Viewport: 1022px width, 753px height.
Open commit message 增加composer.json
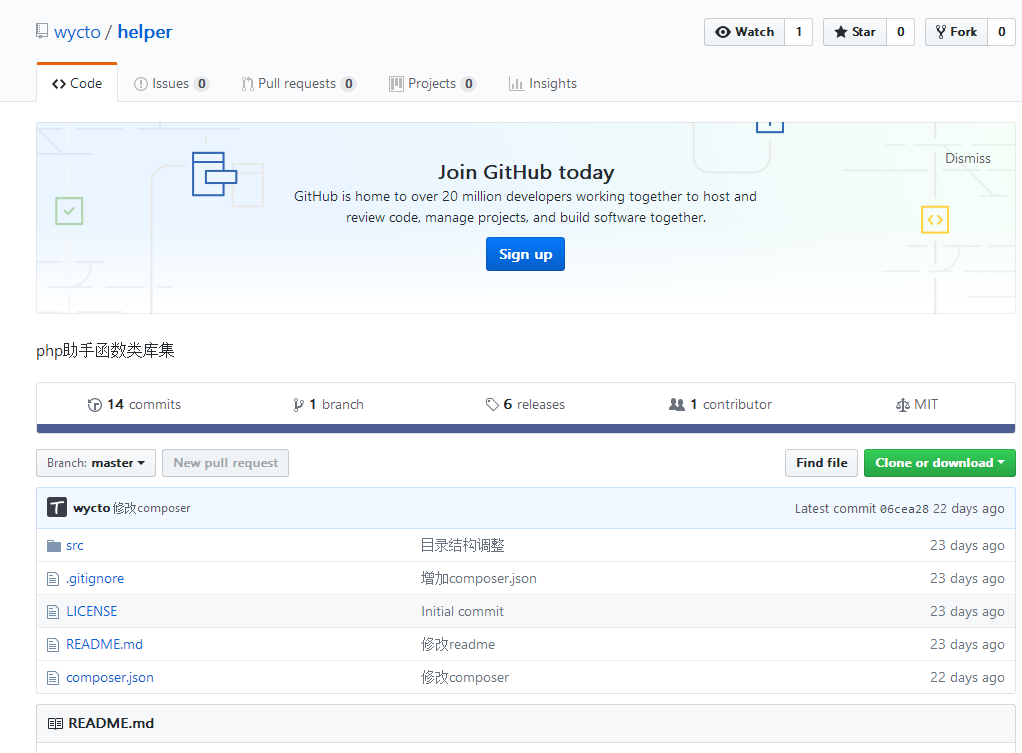pos(479,578)
